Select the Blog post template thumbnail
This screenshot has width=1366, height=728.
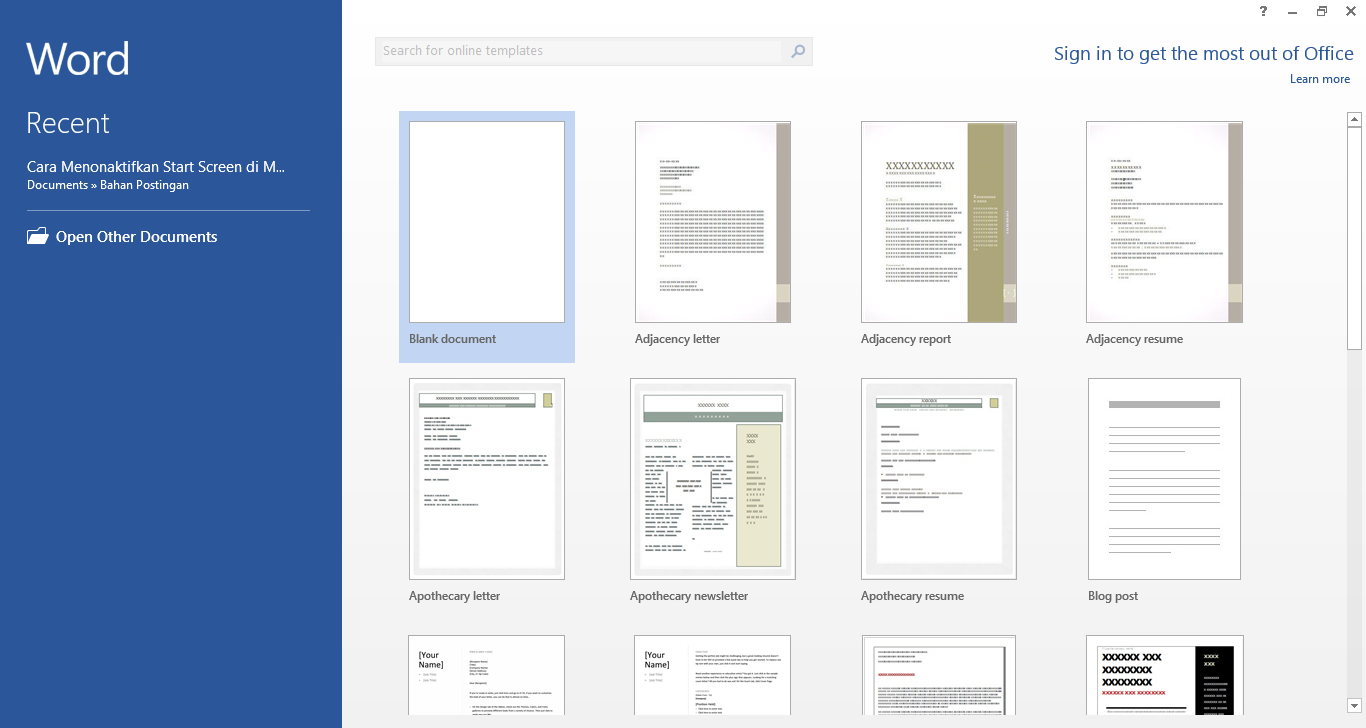[x=1165, y=479]
